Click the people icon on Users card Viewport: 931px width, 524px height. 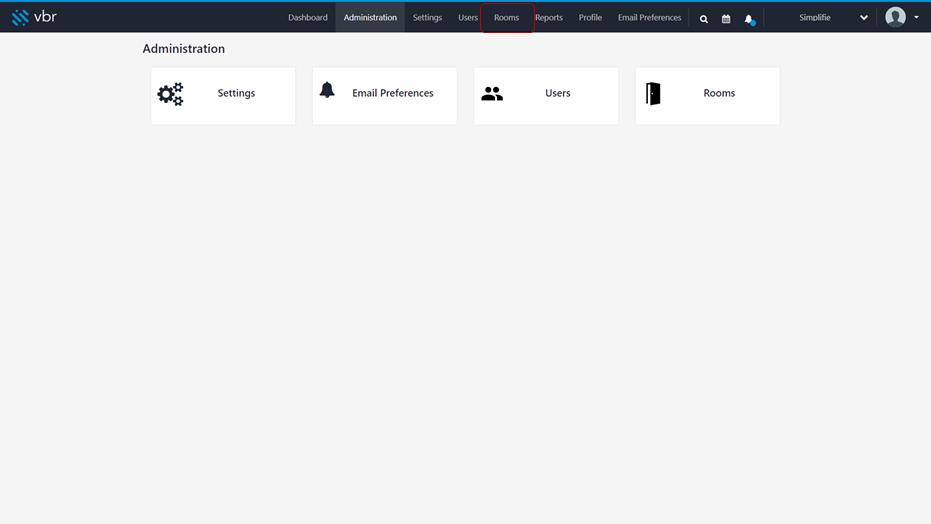pyautogui.click(x=492, y=94)
